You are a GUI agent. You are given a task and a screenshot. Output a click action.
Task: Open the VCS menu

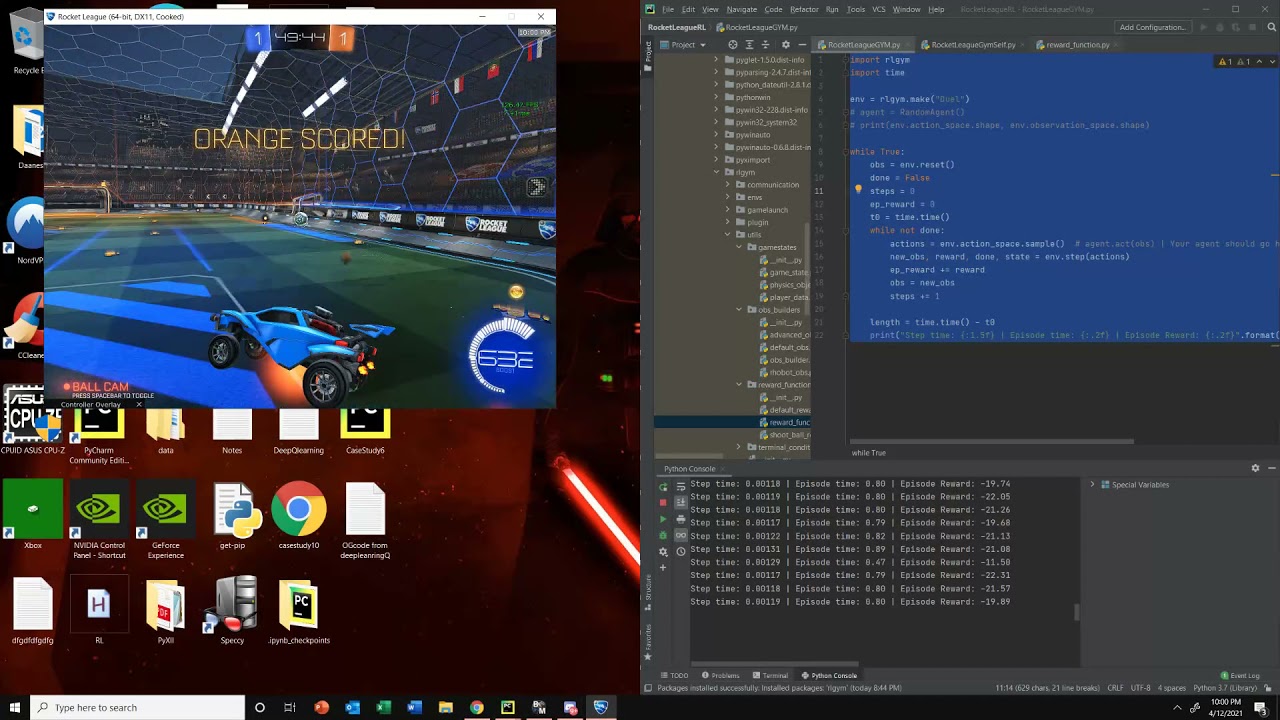[x=879, y=9]
